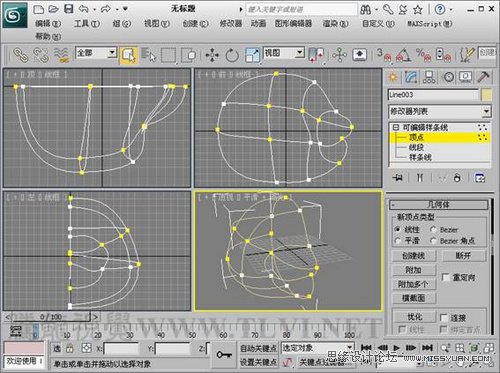Screen dimensions: 500x373
Task: Activate the Select and Rotate tool
Action: click(x=232, y=55)
